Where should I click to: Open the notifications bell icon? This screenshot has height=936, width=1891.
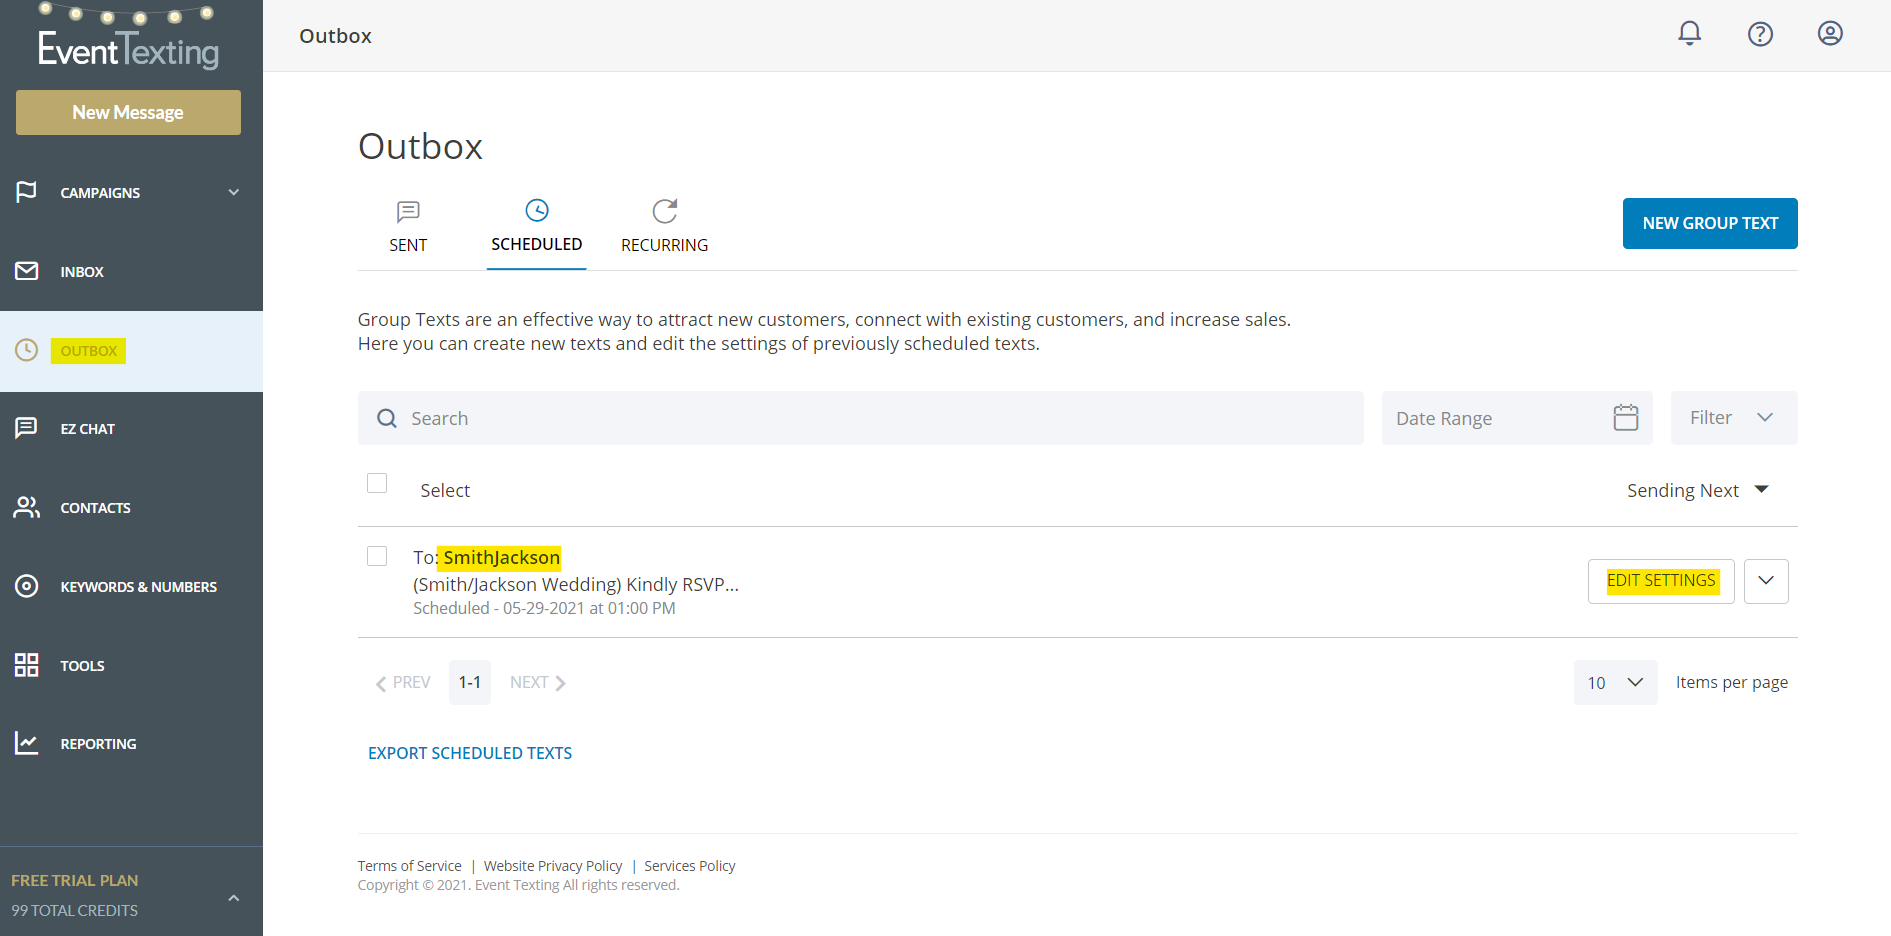[1689, 33]
